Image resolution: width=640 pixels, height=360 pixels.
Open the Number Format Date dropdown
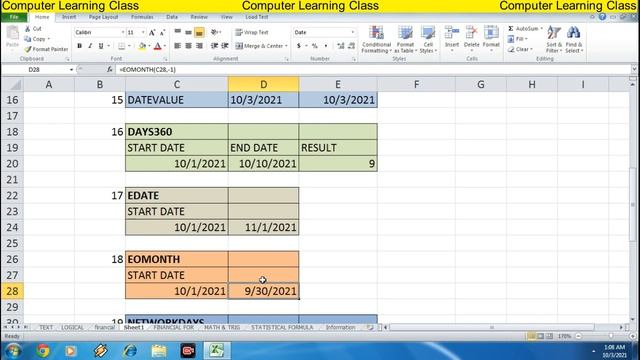[353, 32]
